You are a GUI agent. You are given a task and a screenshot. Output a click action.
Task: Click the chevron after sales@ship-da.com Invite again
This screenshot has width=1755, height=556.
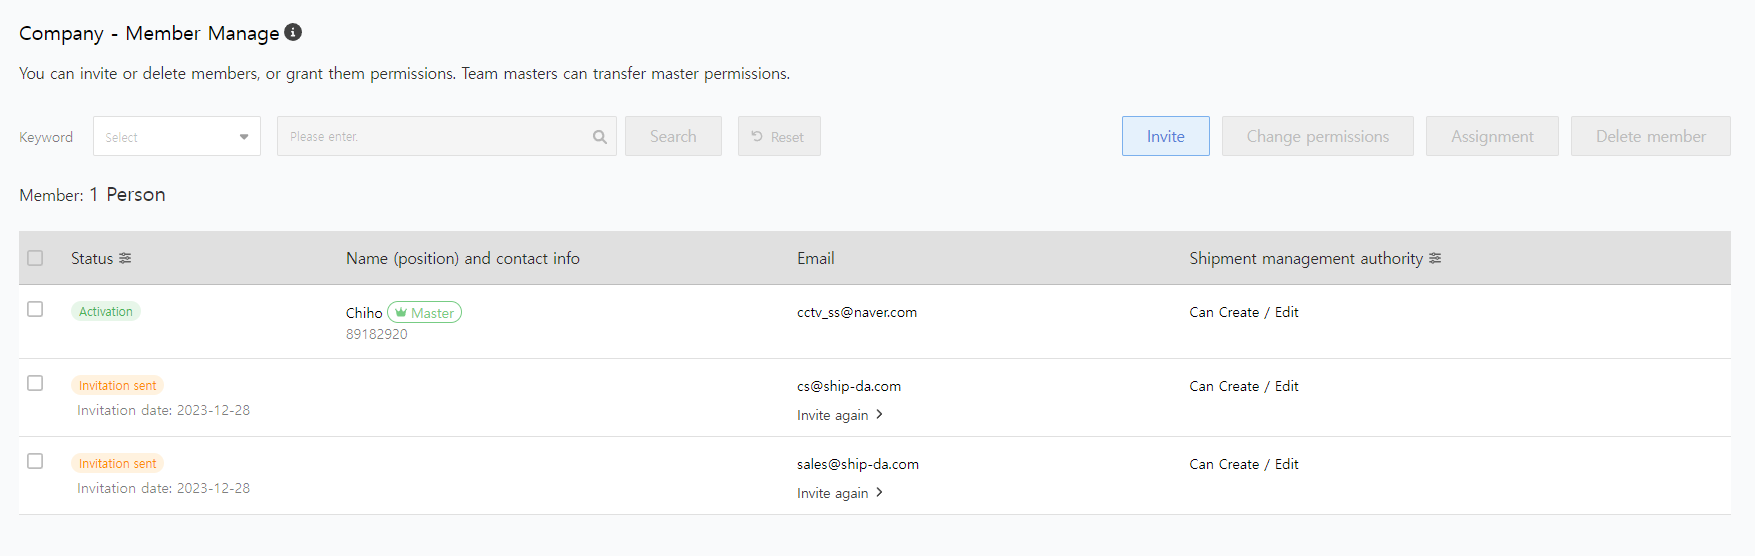pyautogui.click(x=879, y=492)
